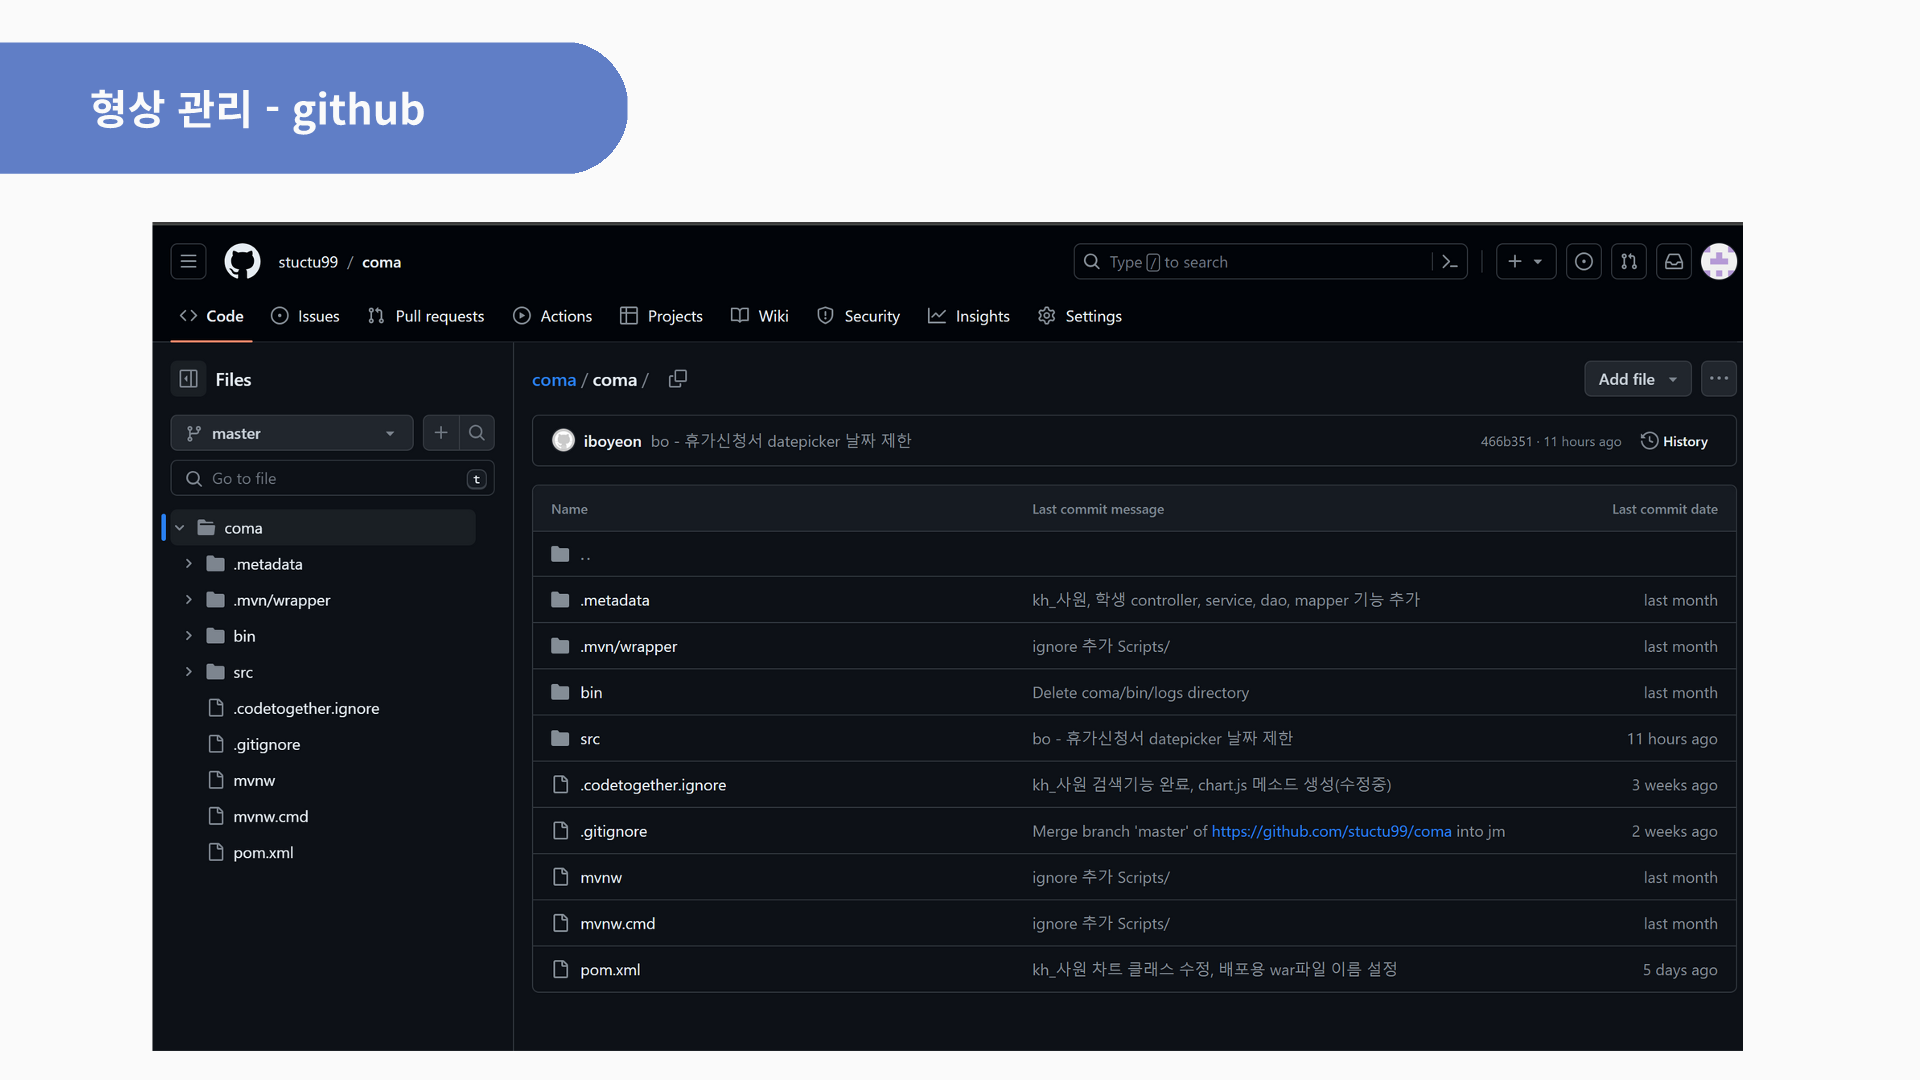
Task: Open the notifications inbox icon
Action: pos(1673,261)
